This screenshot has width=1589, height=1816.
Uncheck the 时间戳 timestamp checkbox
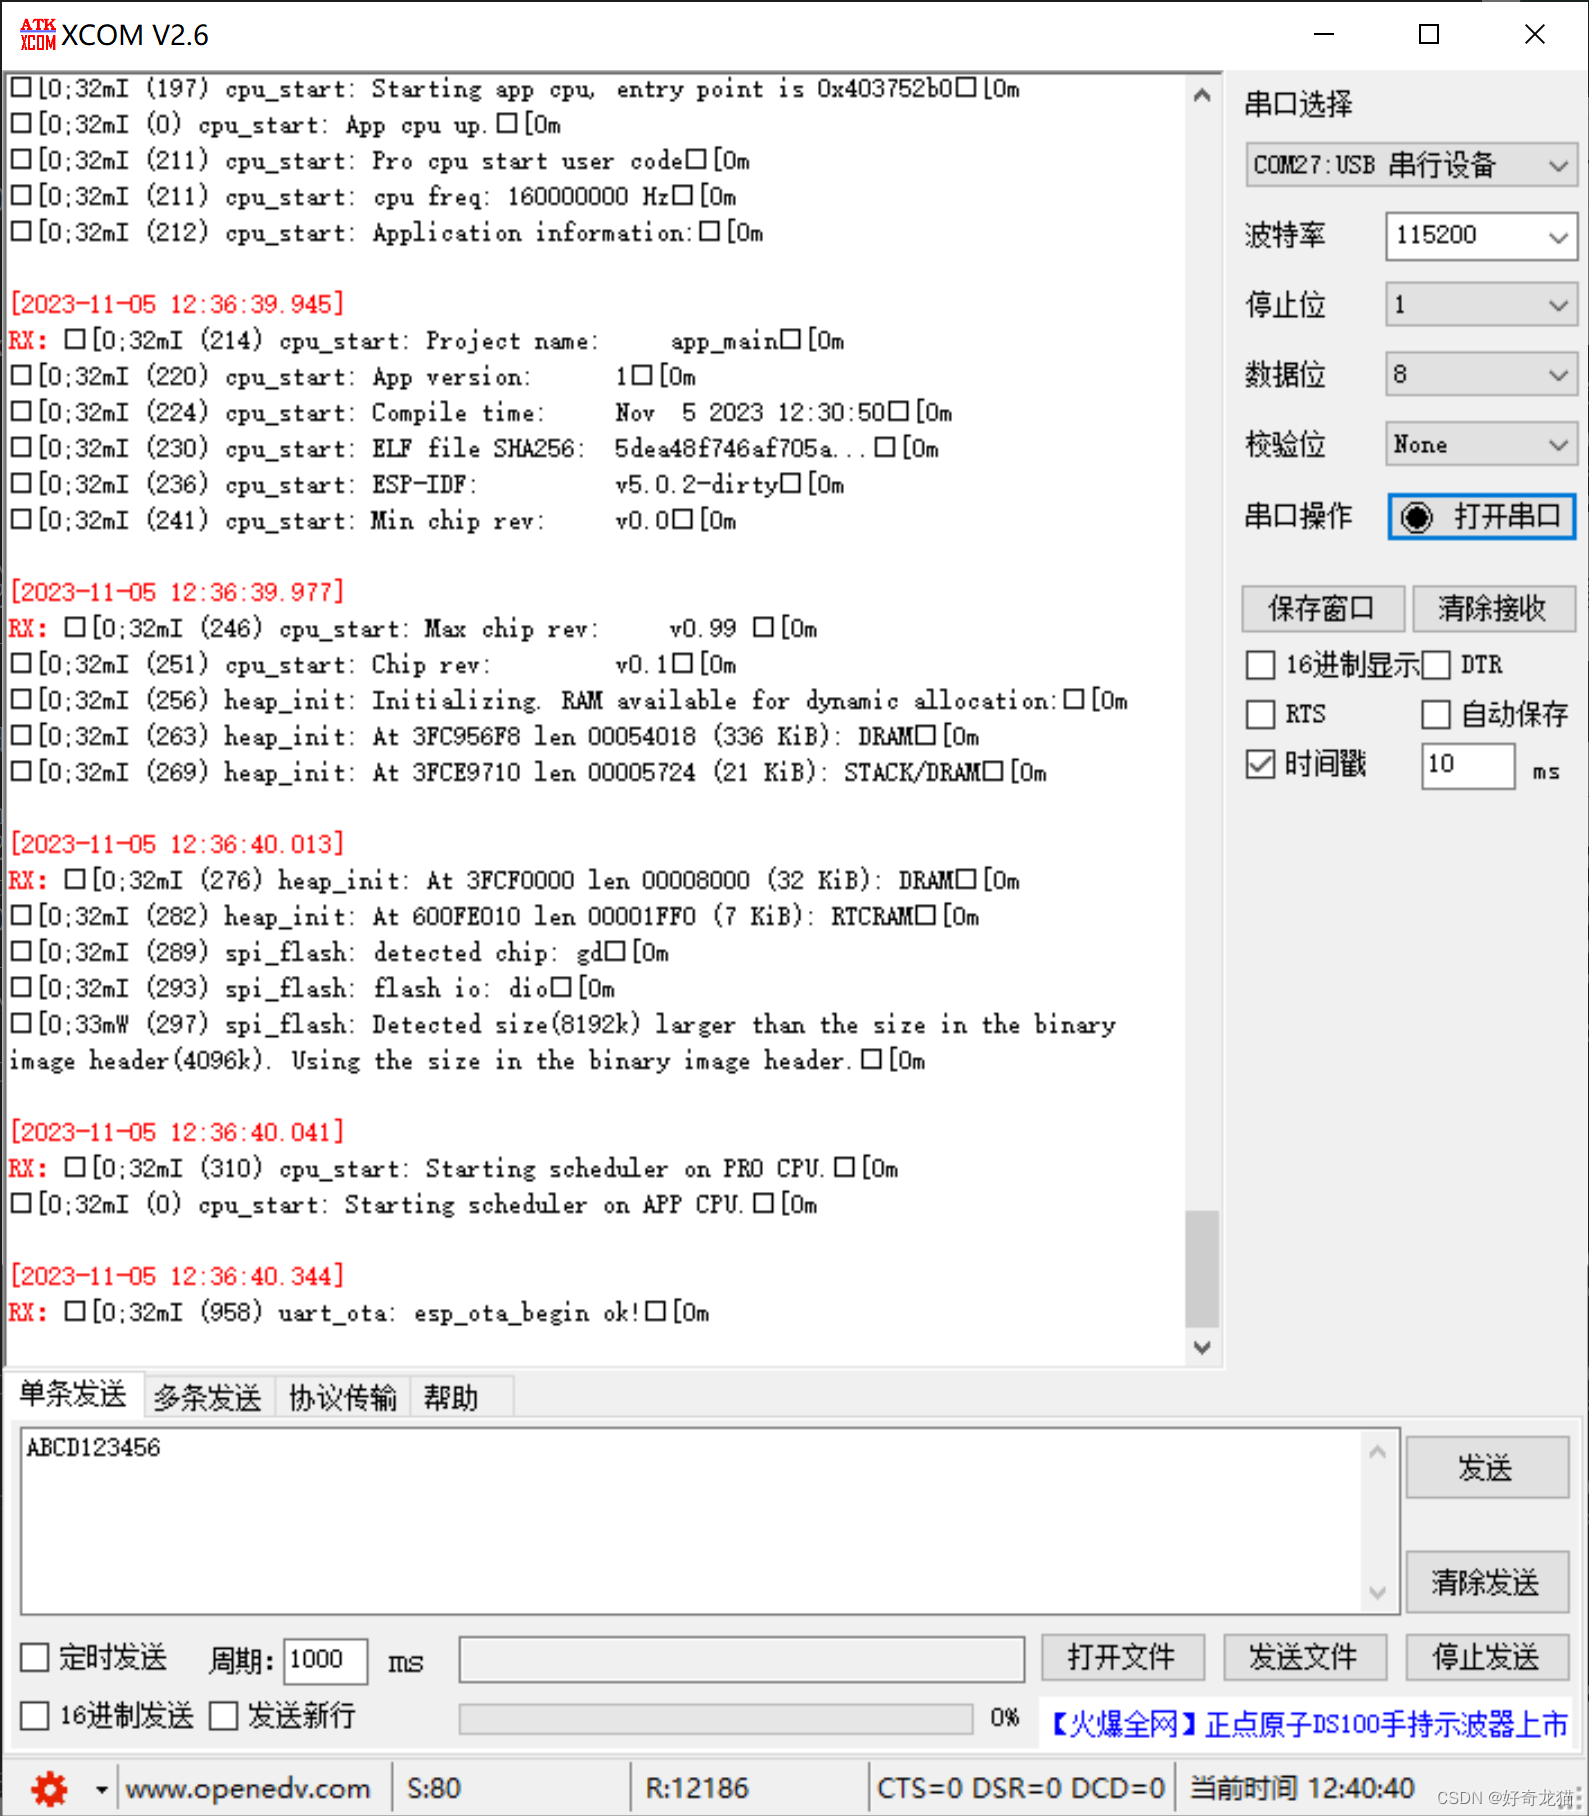pos(1260,764)
